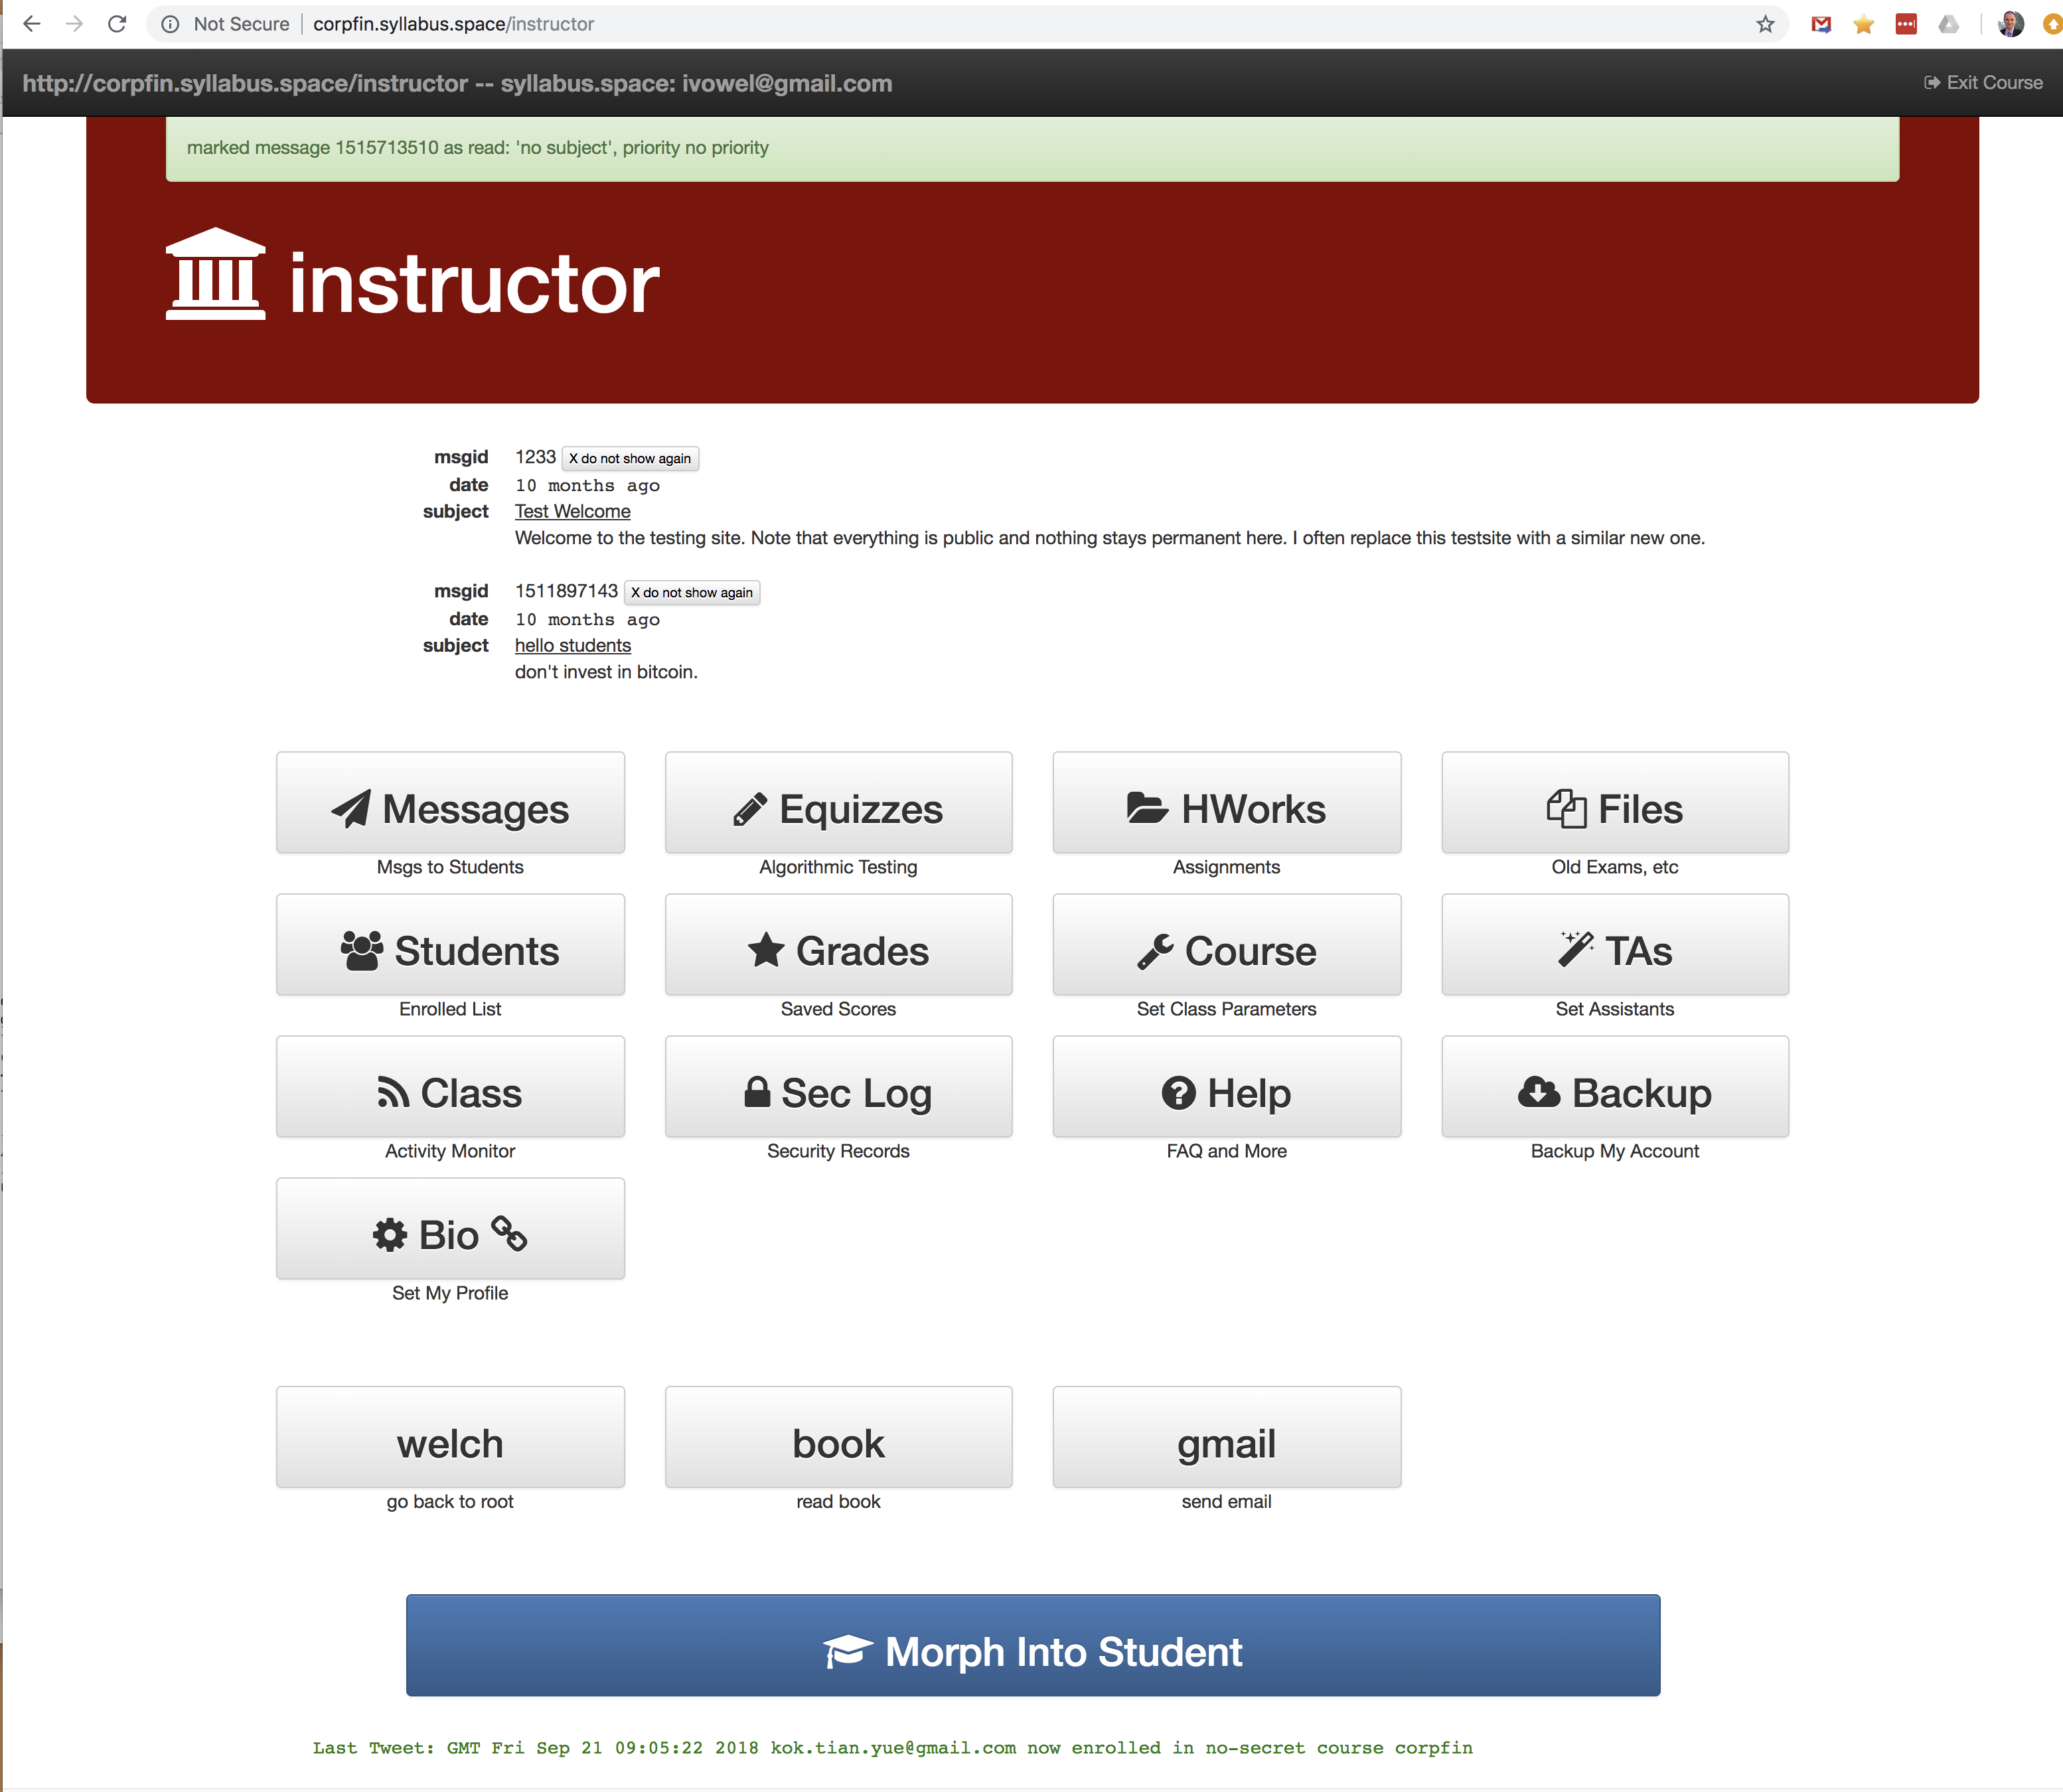Open the Files copy-icon button

tap(1614, 804)
